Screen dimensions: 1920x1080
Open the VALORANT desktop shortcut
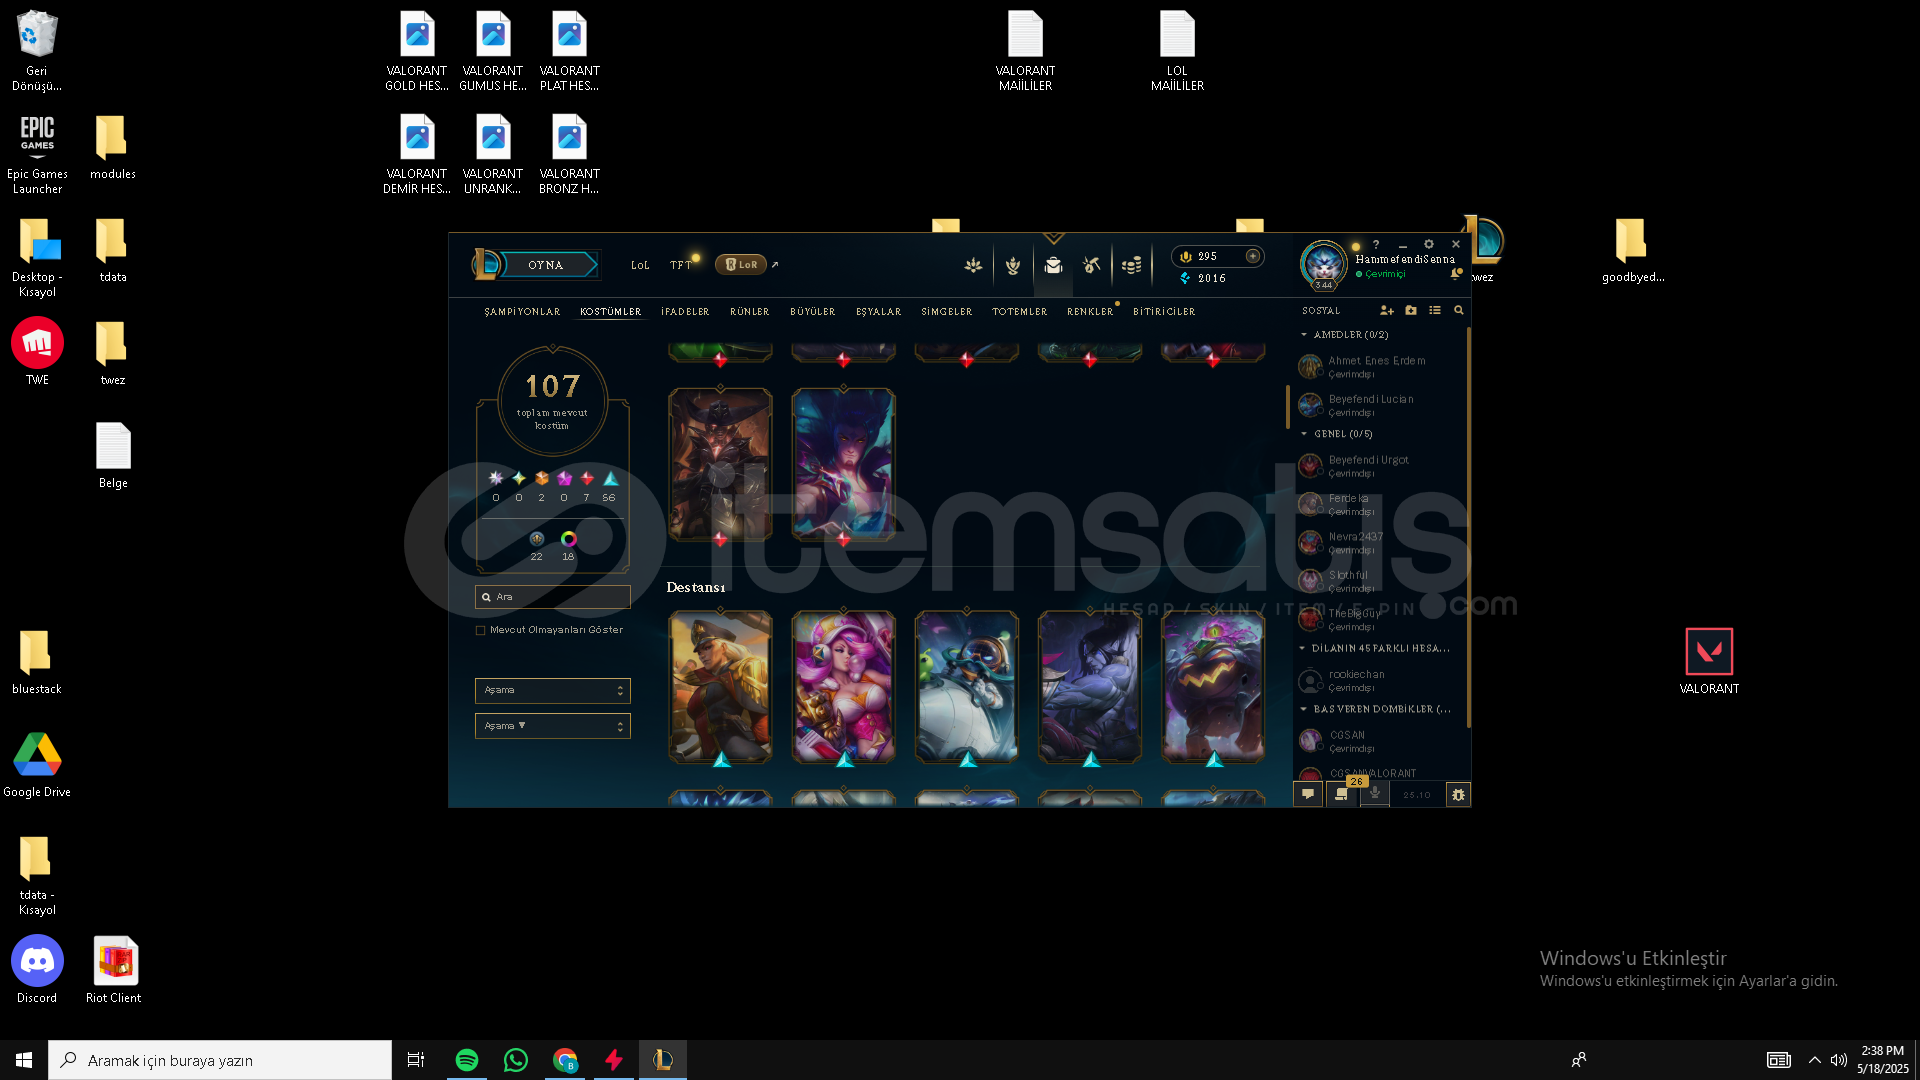[1709, 661]
